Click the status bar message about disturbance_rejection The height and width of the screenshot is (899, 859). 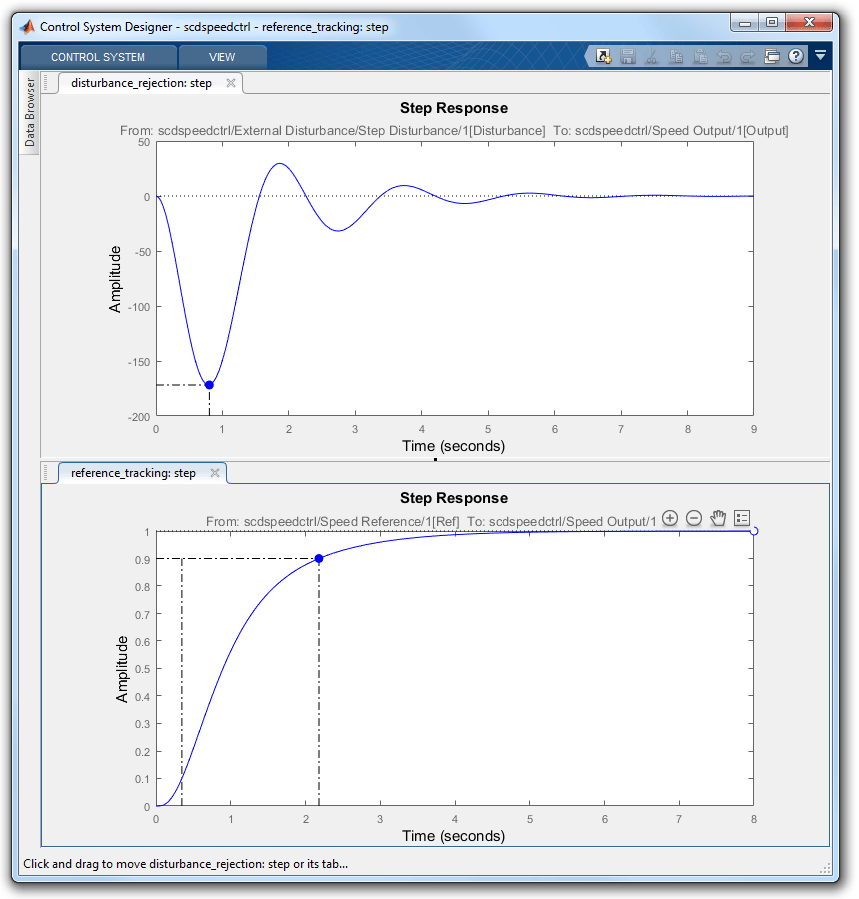coord(185,864)
